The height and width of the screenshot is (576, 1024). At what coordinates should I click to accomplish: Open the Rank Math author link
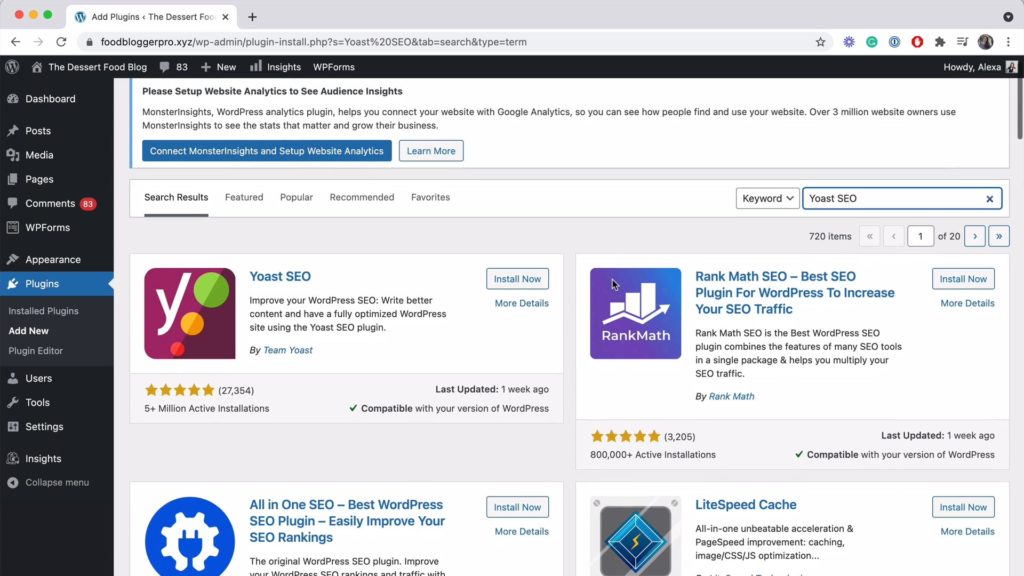coord(731,396)
